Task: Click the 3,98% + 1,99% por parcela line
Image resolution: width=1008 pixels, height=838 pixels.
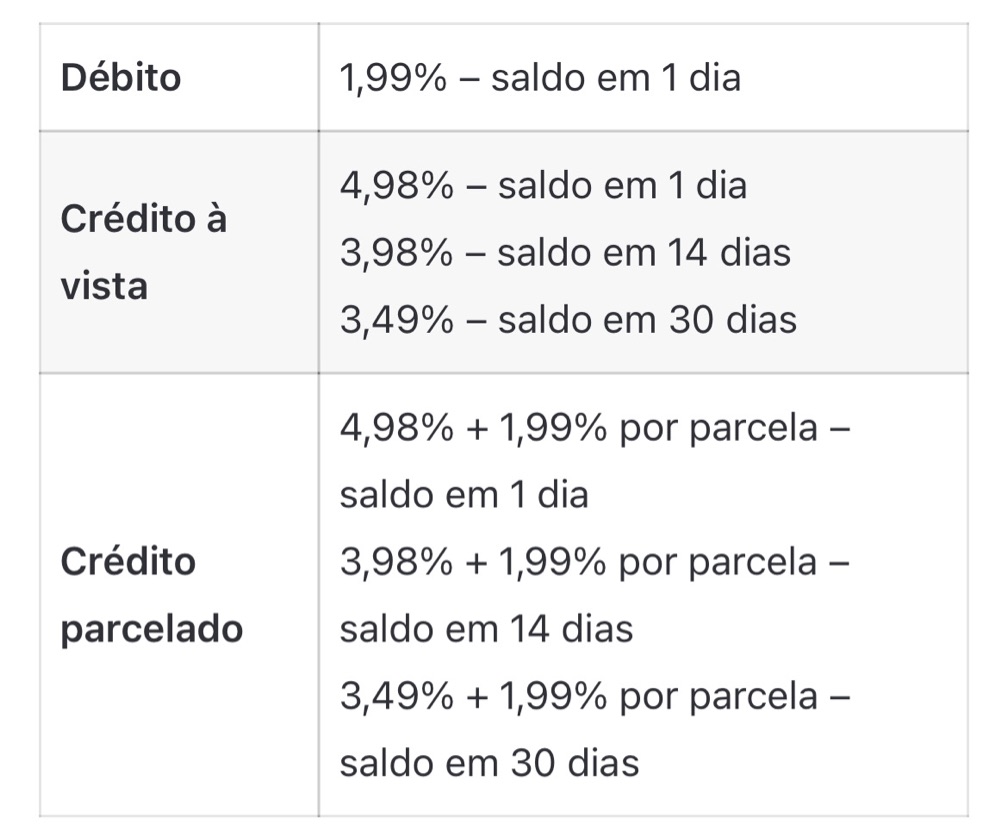Action: 595,562
